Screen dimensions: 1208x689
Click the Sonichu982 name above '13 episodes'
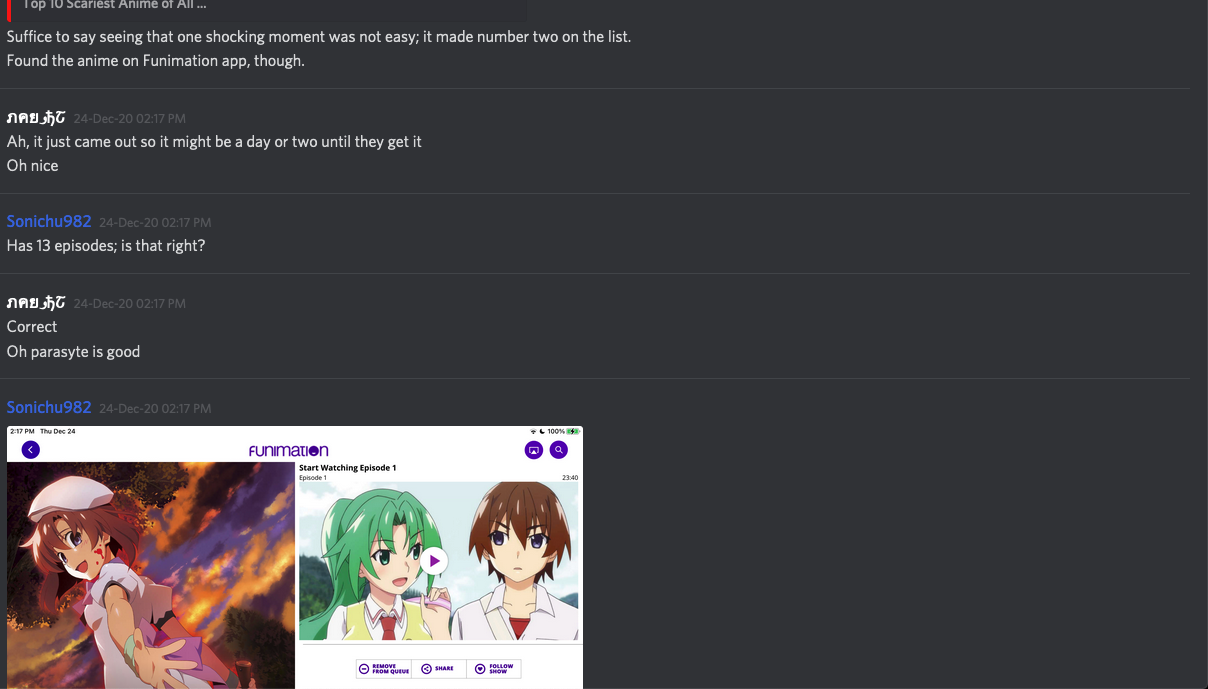(x=49, y=221)
